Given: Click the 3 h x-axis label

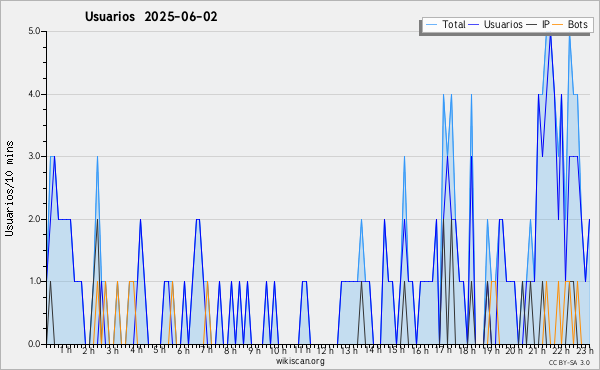Looking at the screenshot, I should [112, 350].
